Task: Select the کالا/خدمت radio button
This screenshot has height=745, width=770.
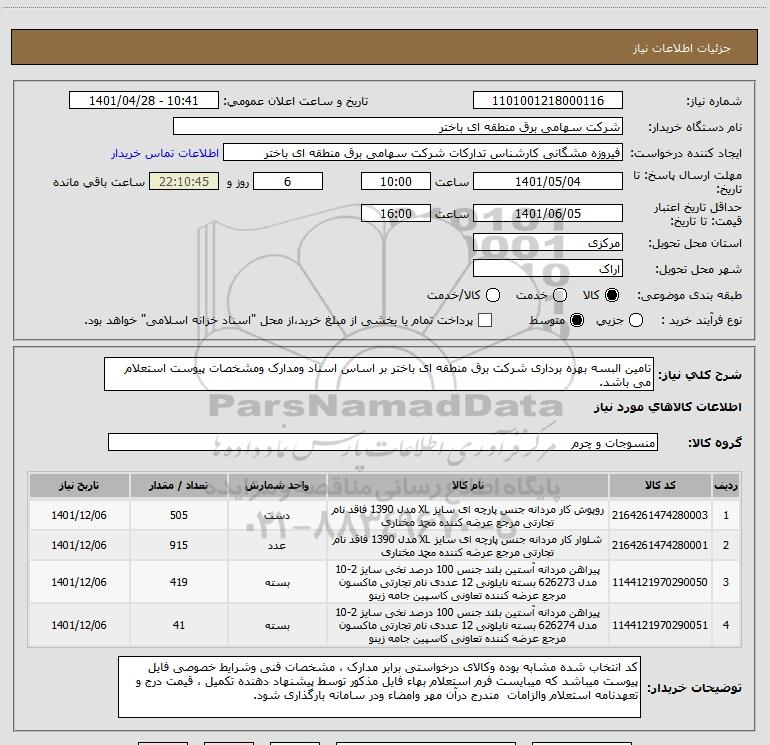Action: click(493, 295)
